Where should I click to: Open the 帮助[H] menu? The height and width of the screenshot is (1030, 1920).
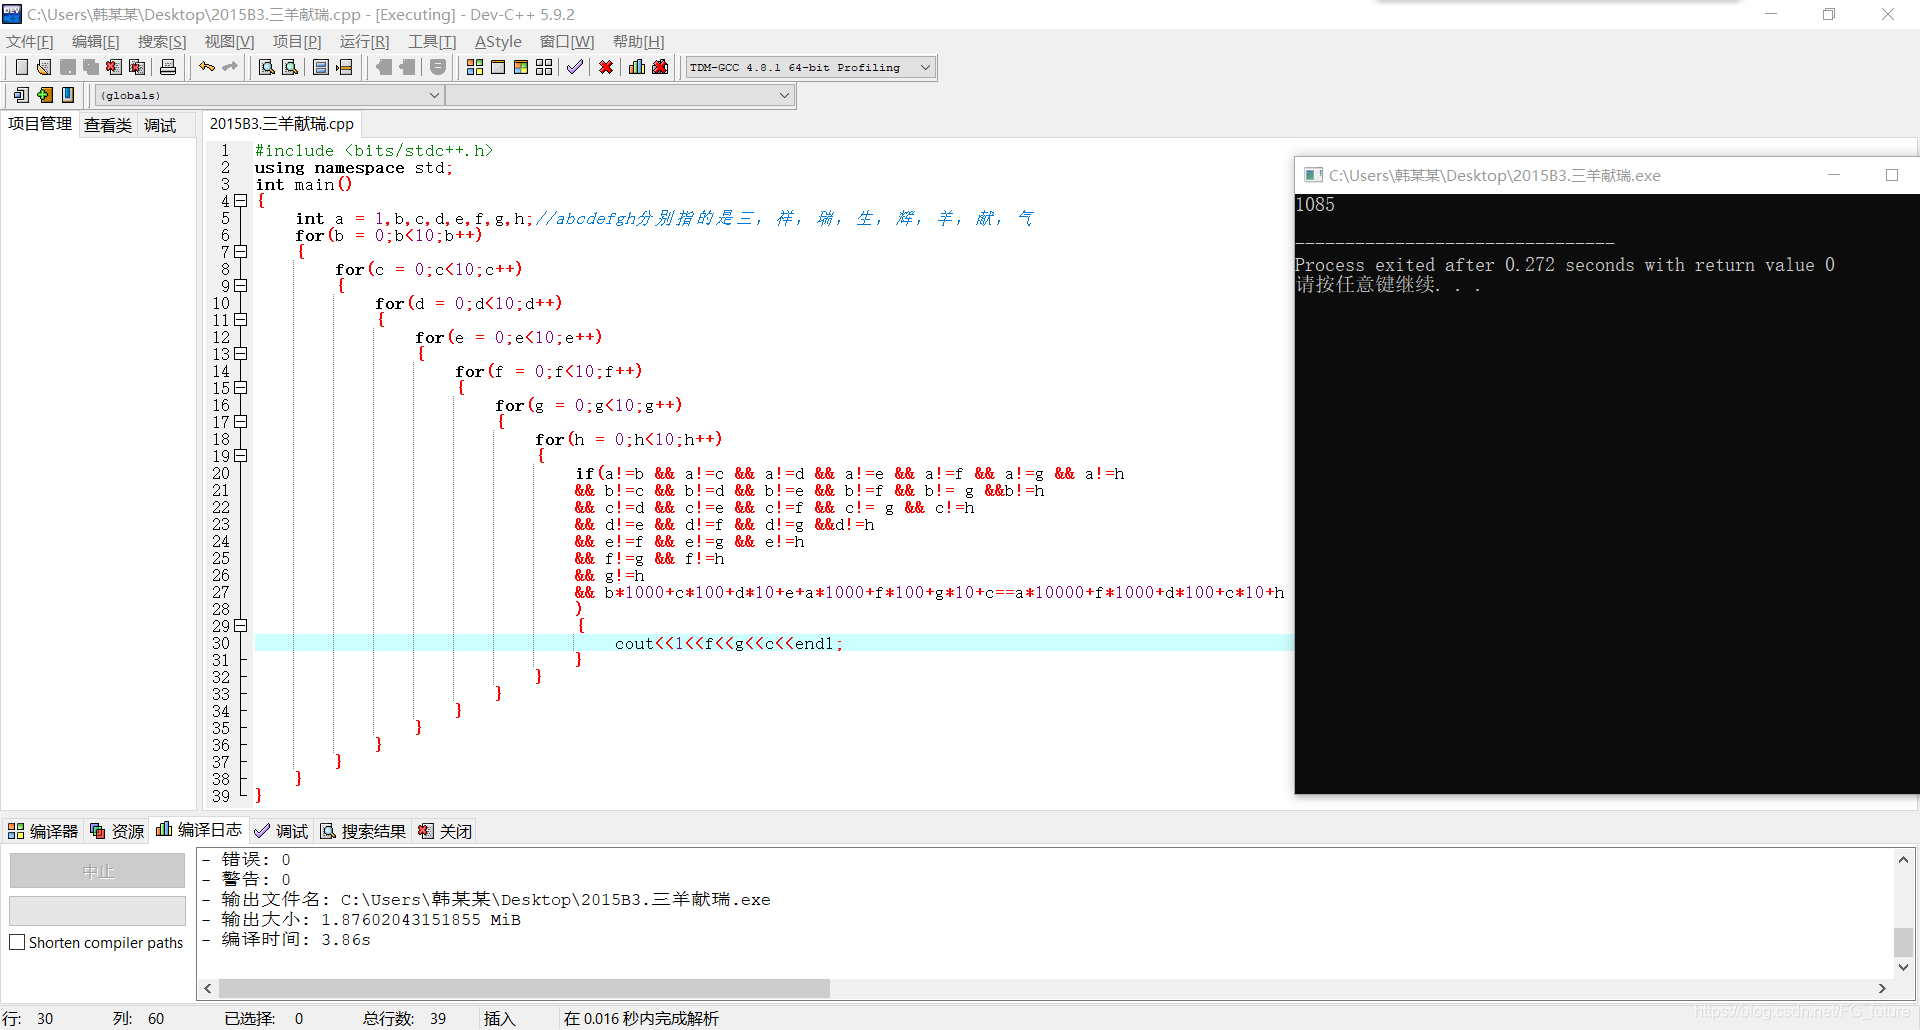tap(638, 41)
